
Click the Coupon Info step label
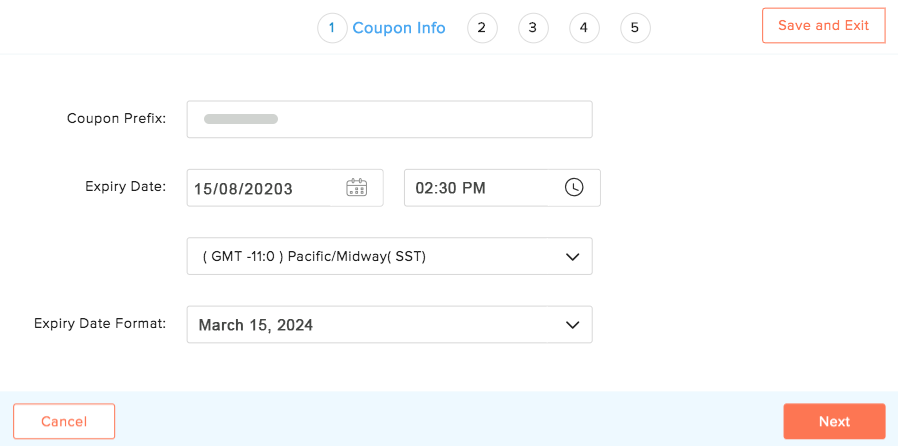pyautogui.click(x=399, y=28)
